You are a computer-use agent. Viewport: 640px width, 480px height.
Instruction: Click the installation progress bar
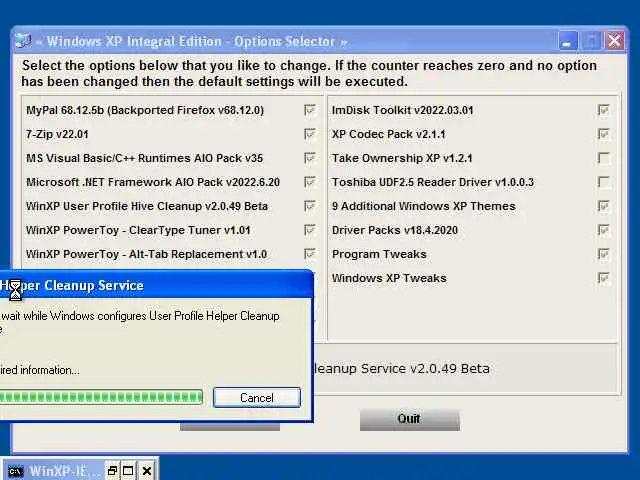pos(101,397)
